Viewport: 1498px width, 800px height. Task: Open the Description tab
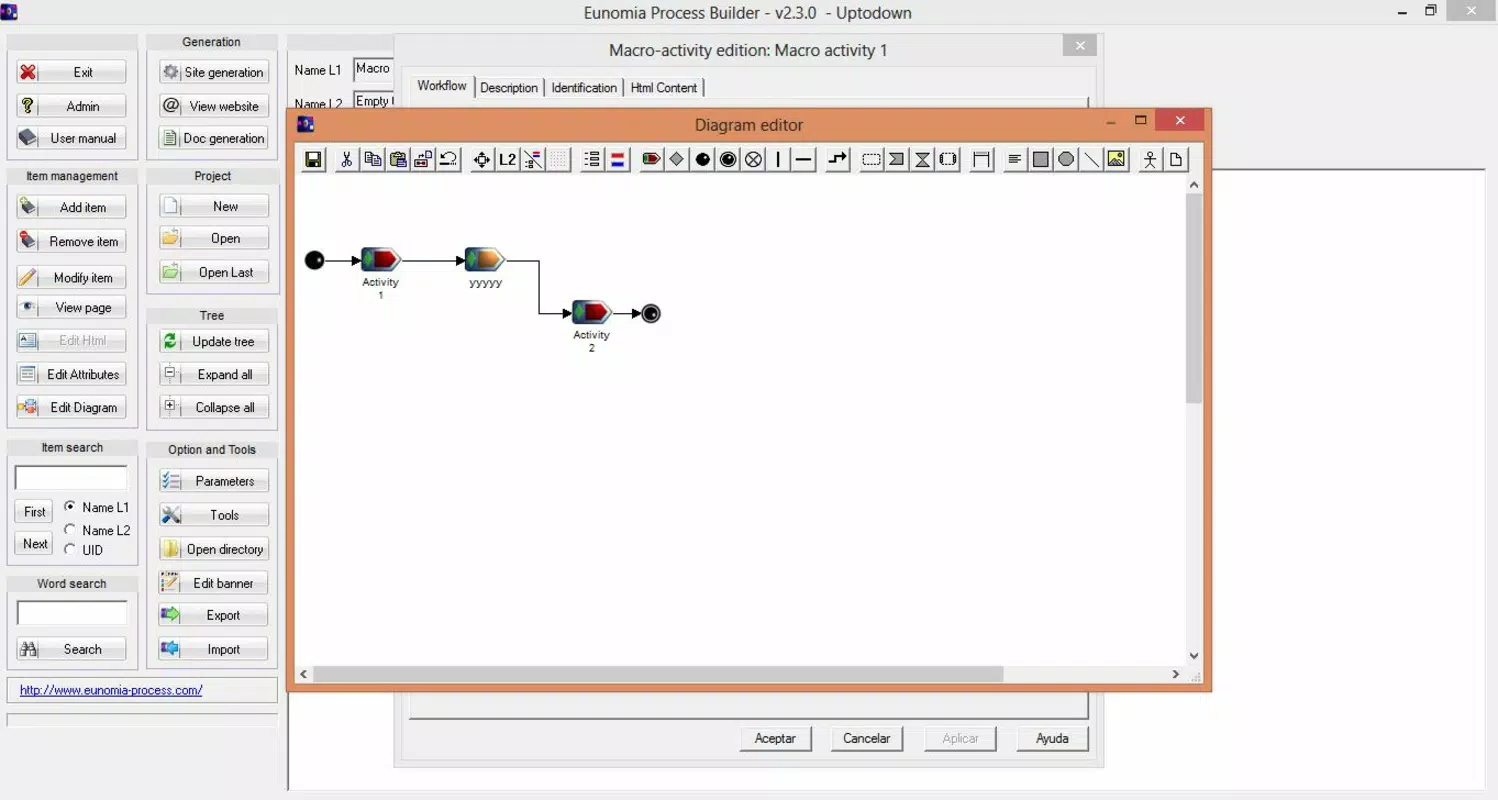509,88
